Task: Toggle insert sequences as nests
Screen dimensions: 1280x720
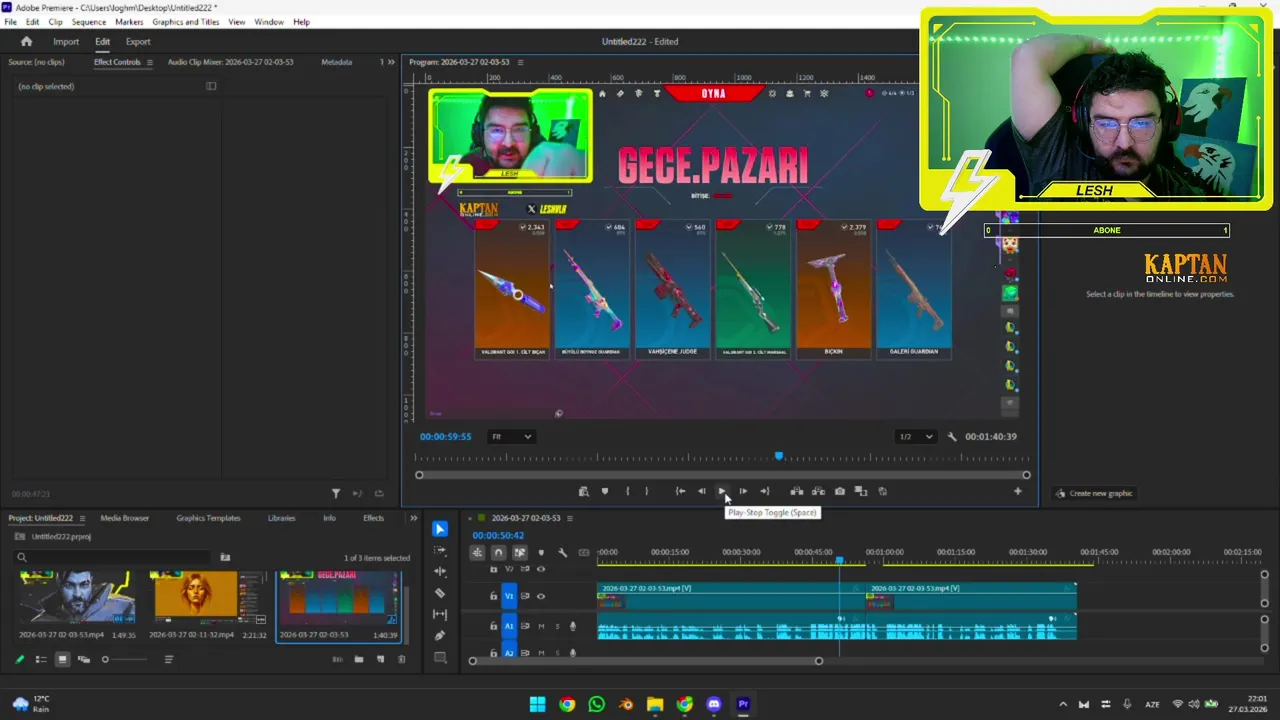Action: (477, 552)
